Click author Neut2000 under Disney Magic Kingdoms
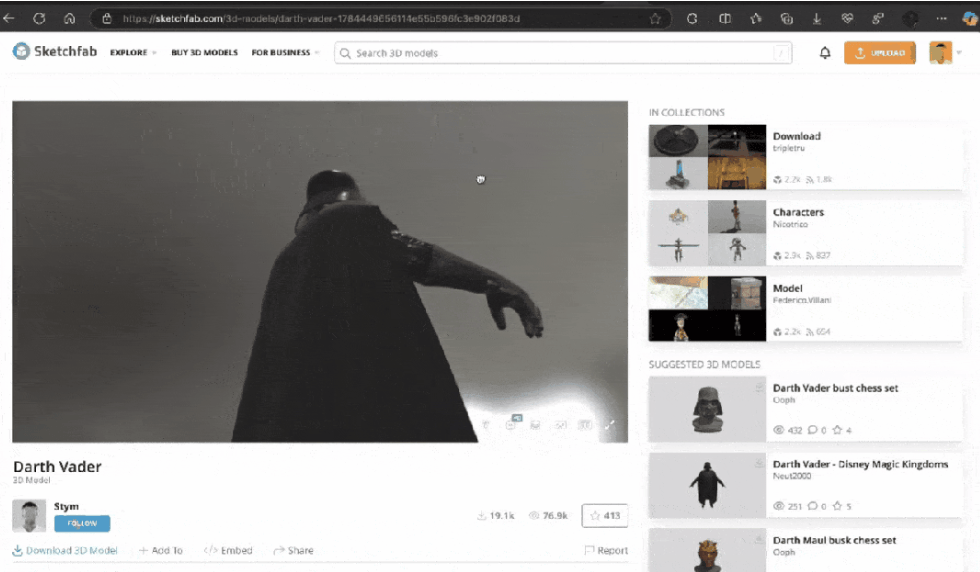The width and height of the screenshot is (980, 572). click(x=792, y=476)
